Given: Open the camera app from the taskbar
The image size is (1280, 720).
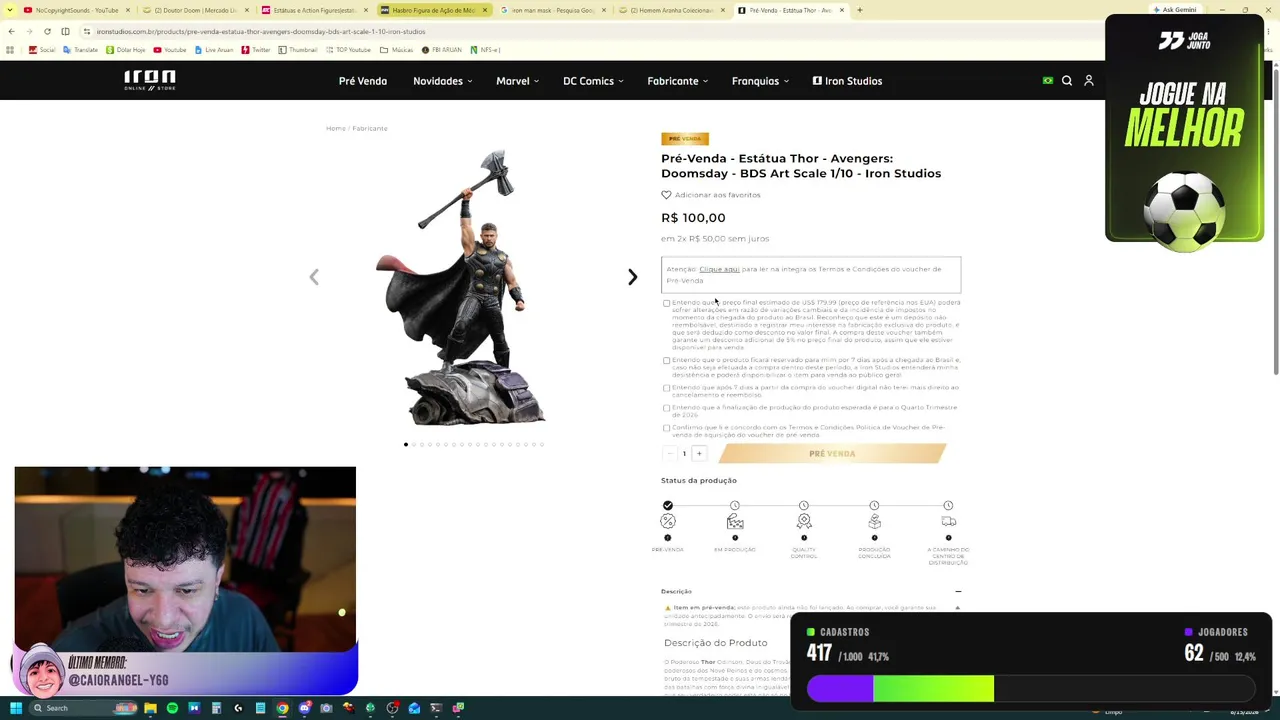Looking at the screenshot, I should (326, 708).
